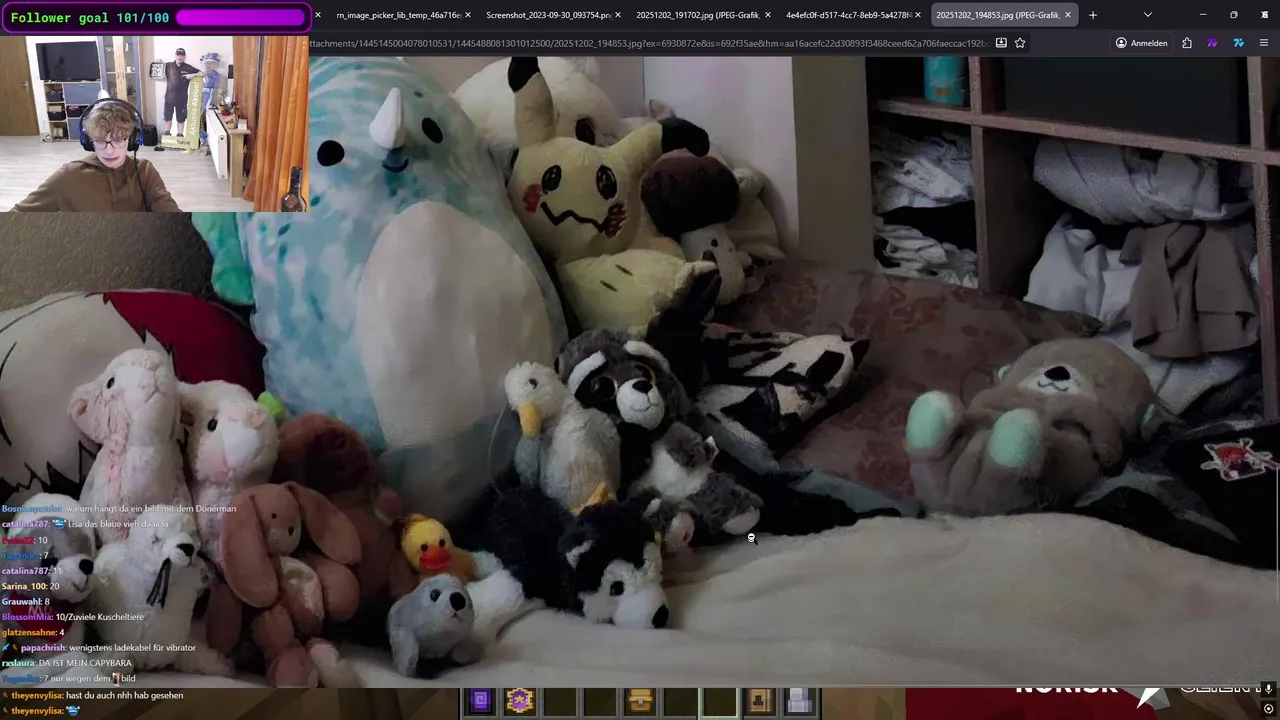The image size is (1280, 720).
Task: Bookmark this page with the star icon
Action: point(1020,43)
